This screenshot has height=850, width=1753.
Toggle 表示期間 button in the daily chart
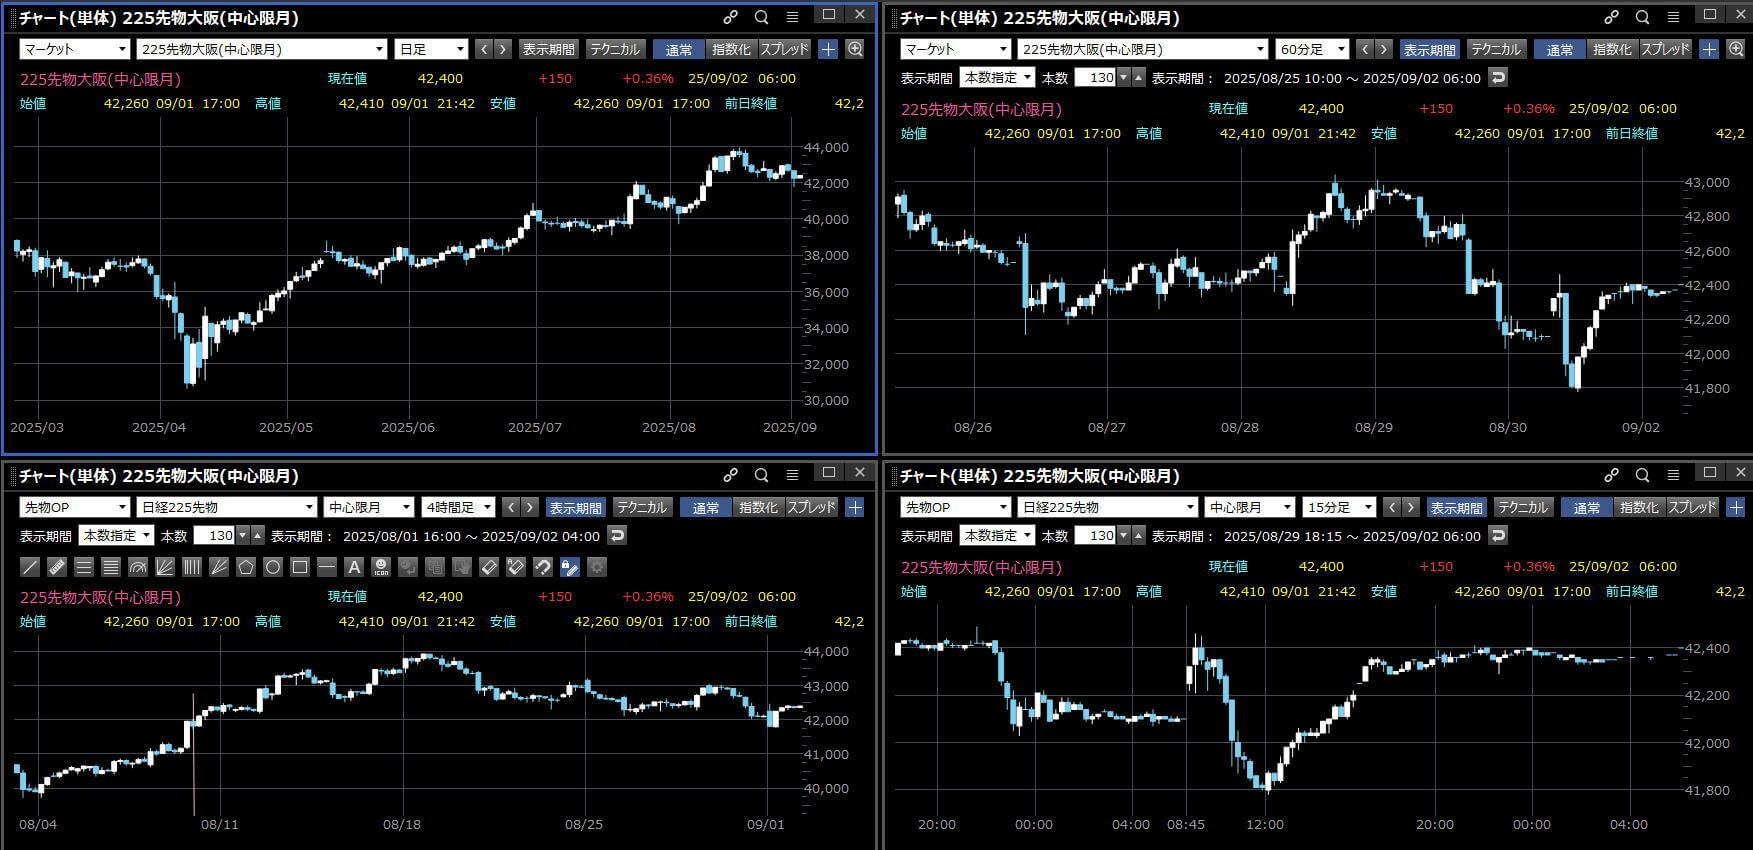click(548, 49)
